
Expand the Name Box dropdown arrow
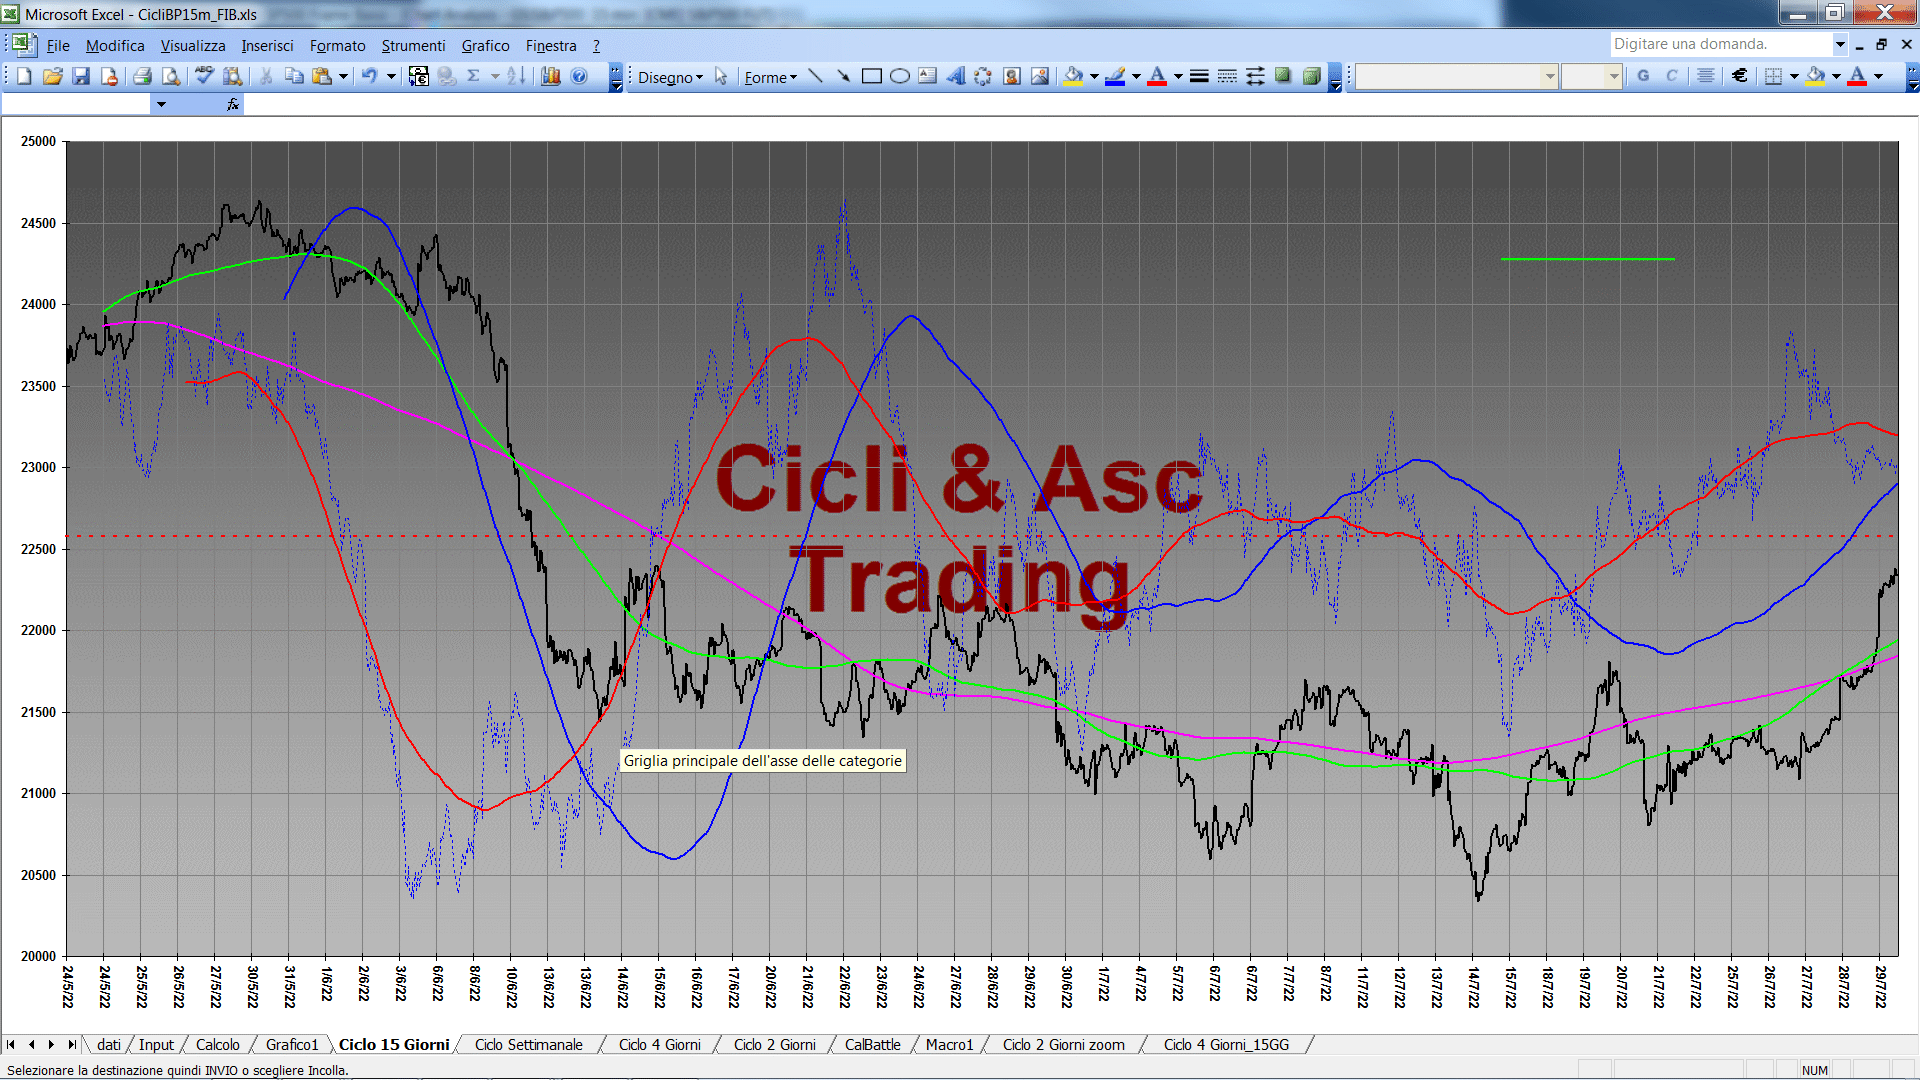[160, 104]
